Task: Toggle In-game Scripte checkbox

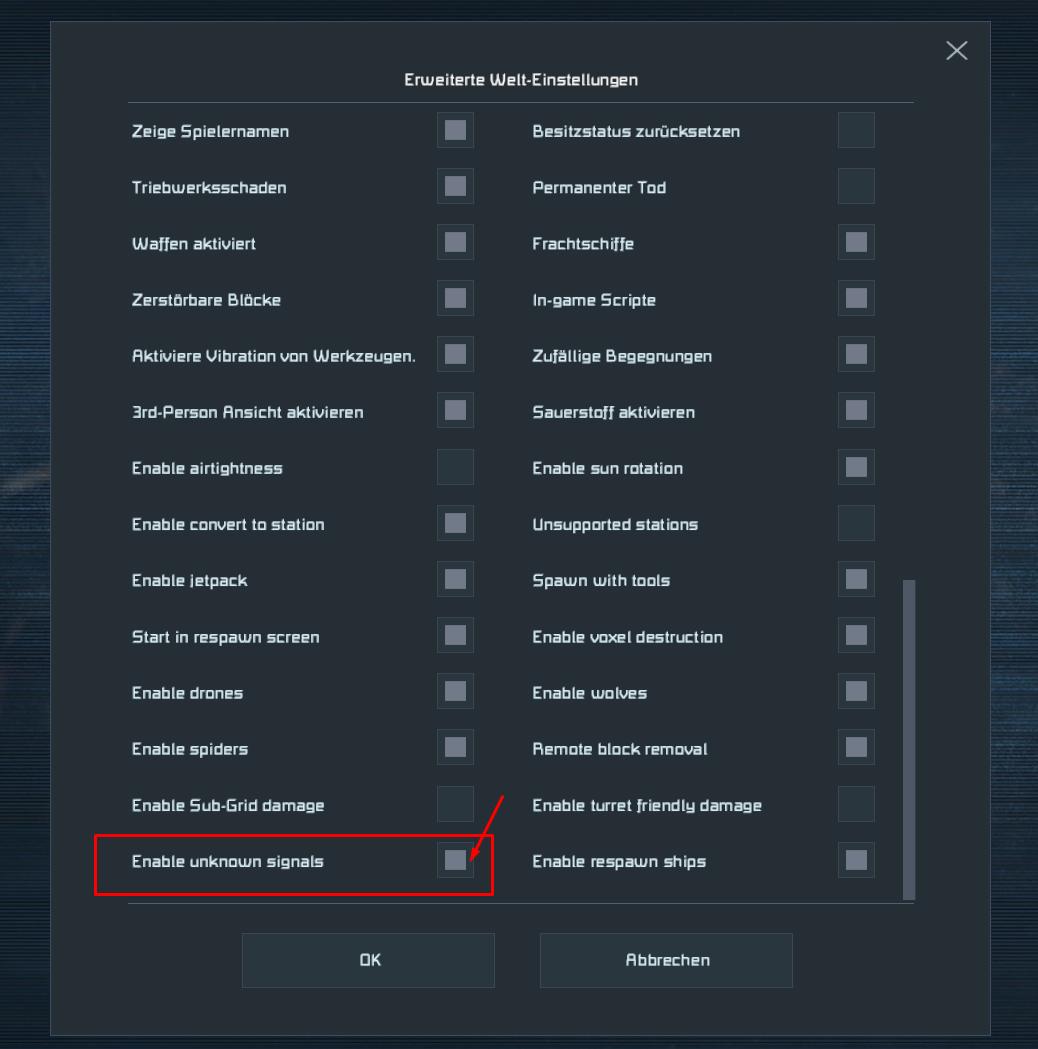Action: point(856,299)
